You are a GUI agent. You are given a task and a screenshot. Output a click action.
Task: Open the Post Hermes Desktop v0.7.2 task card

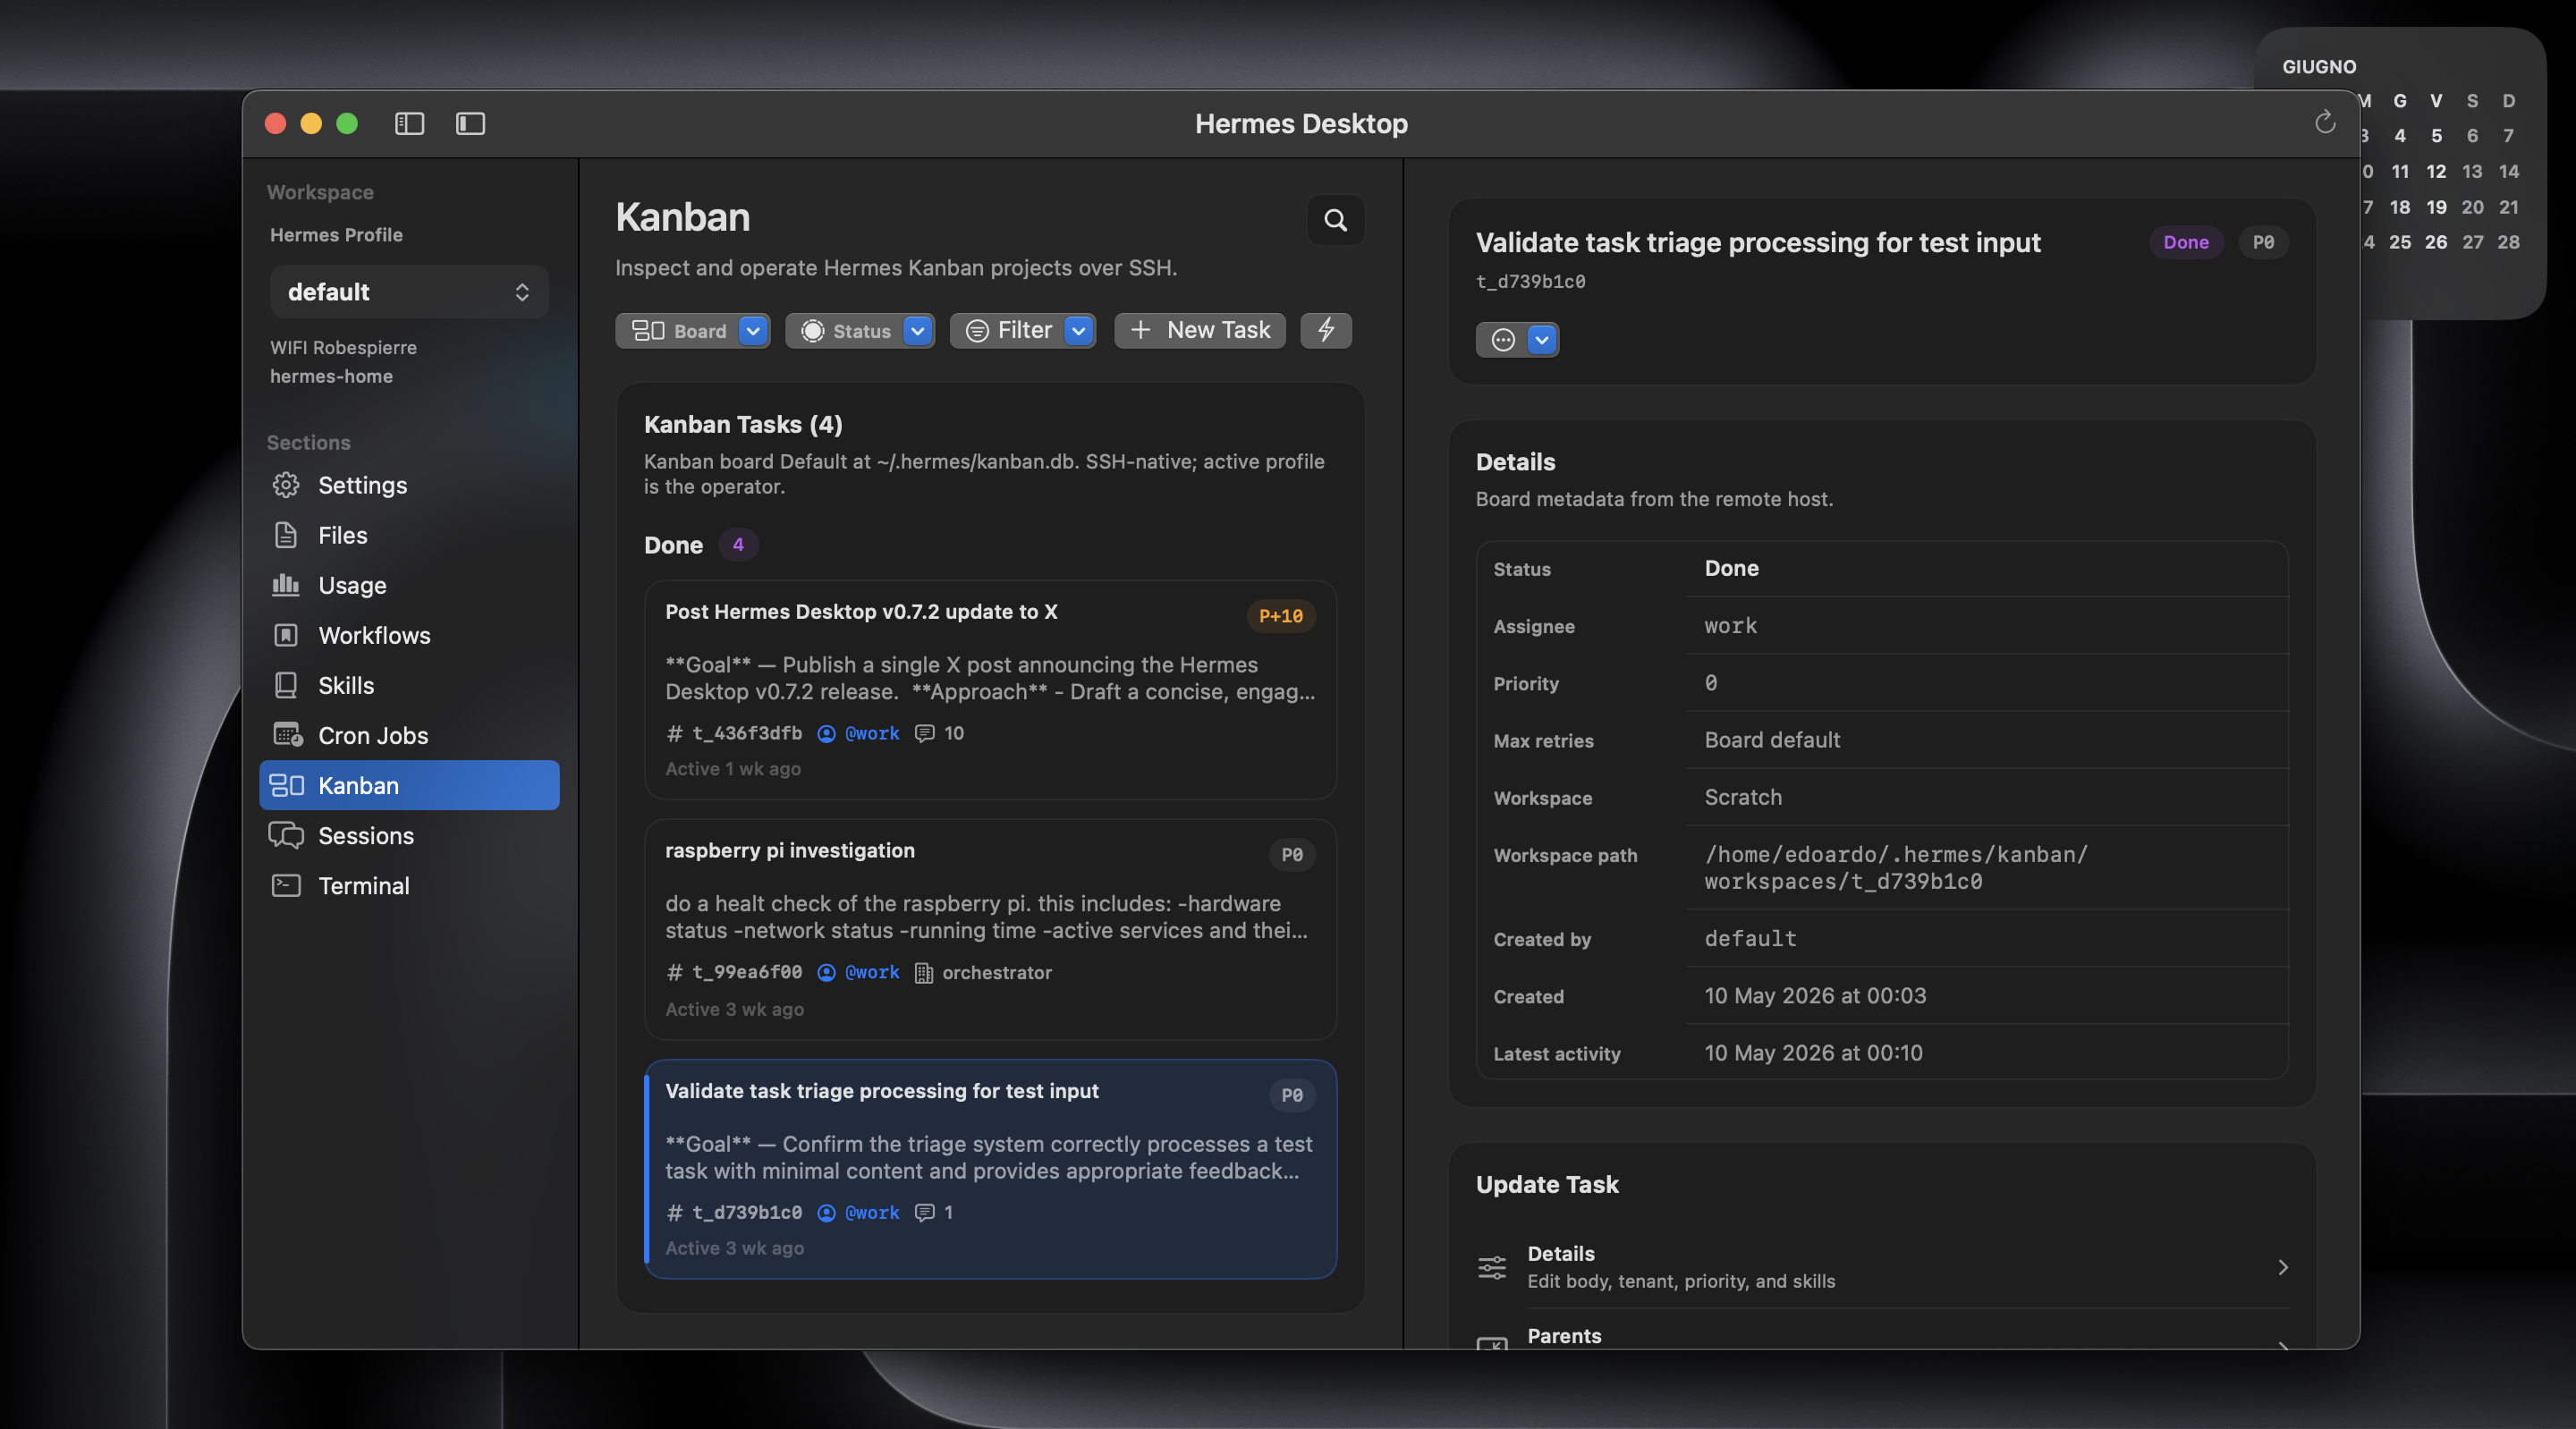tap(990, 690)
